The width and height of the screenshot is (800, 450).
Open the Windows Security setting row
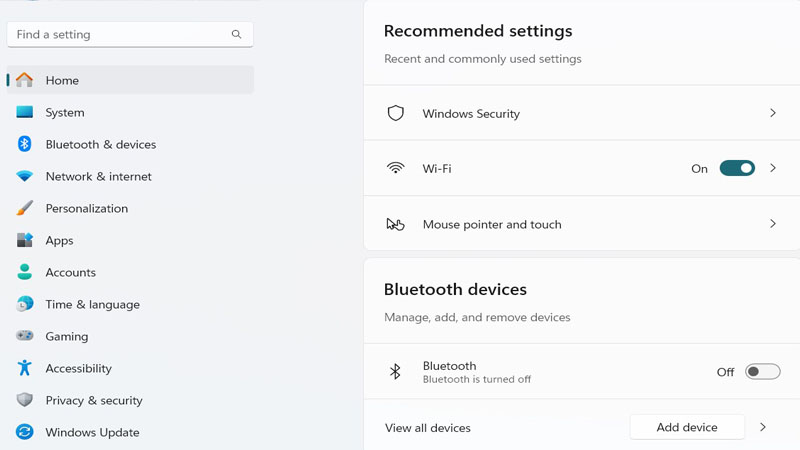[x=582, y=113]
